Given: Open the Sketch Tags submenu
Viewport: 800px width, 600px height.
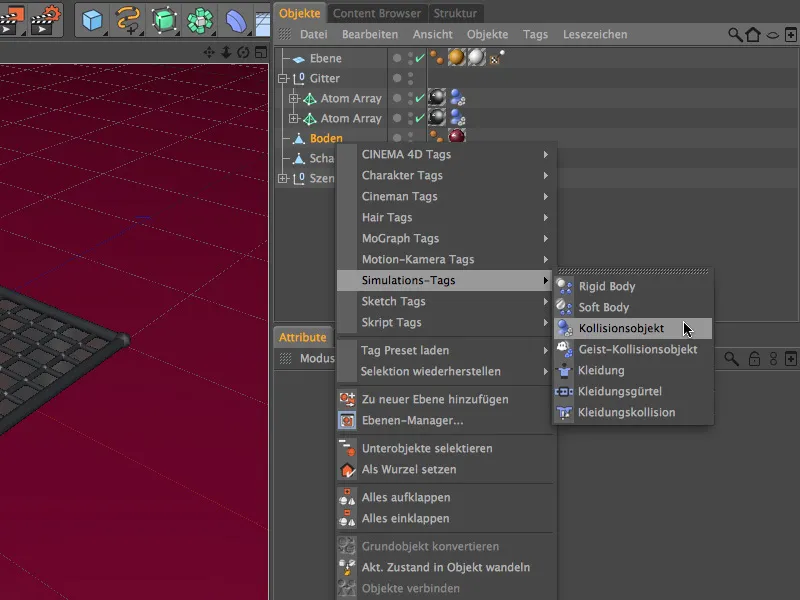Looking at the screenshot, I should (x=446, y=301).
